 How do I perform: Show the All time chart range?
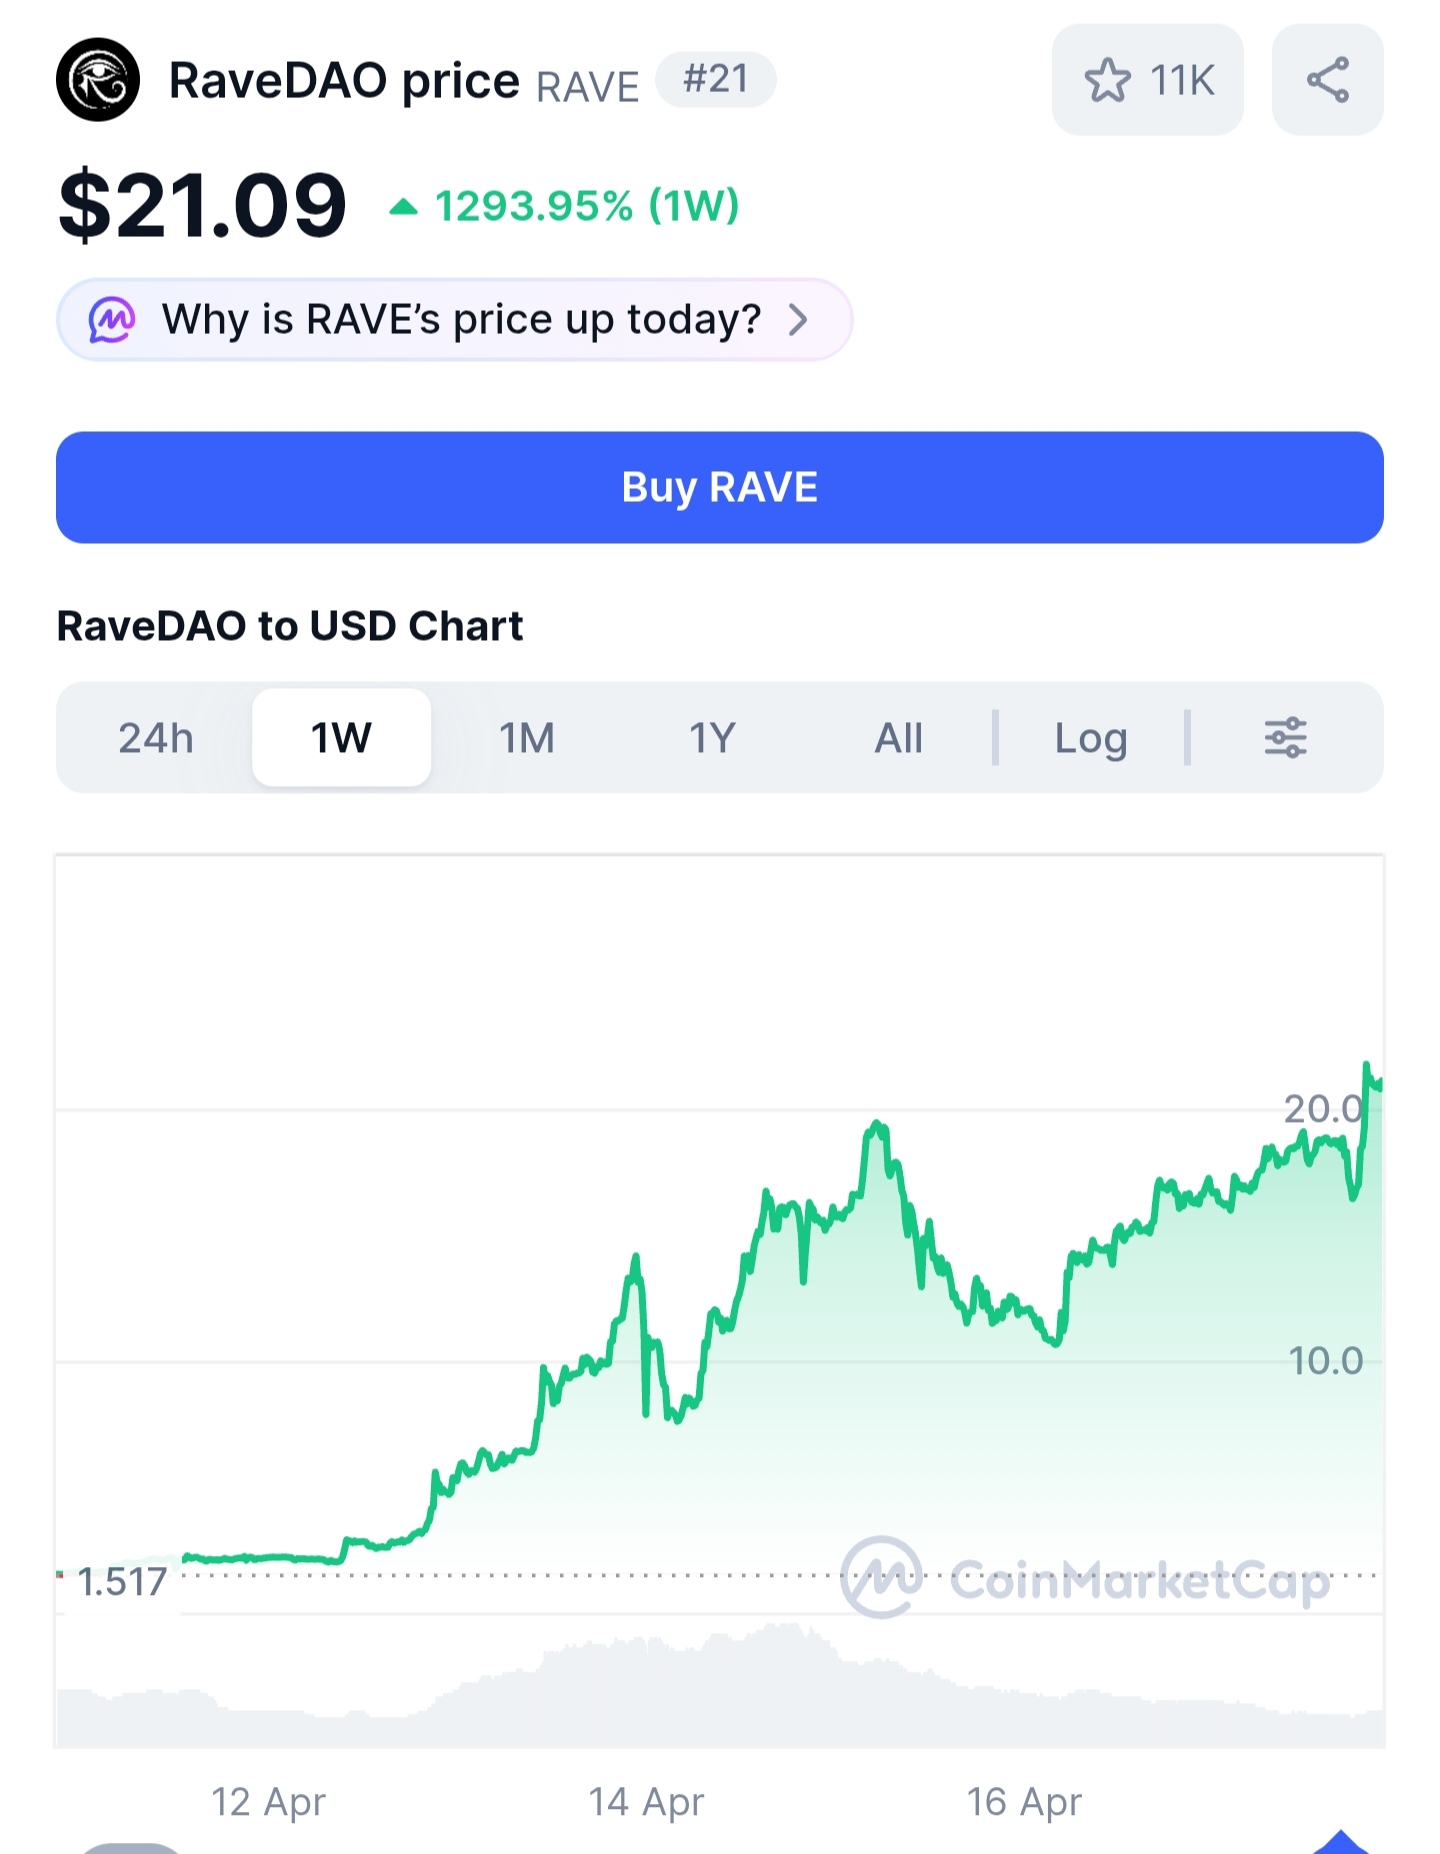898,738
